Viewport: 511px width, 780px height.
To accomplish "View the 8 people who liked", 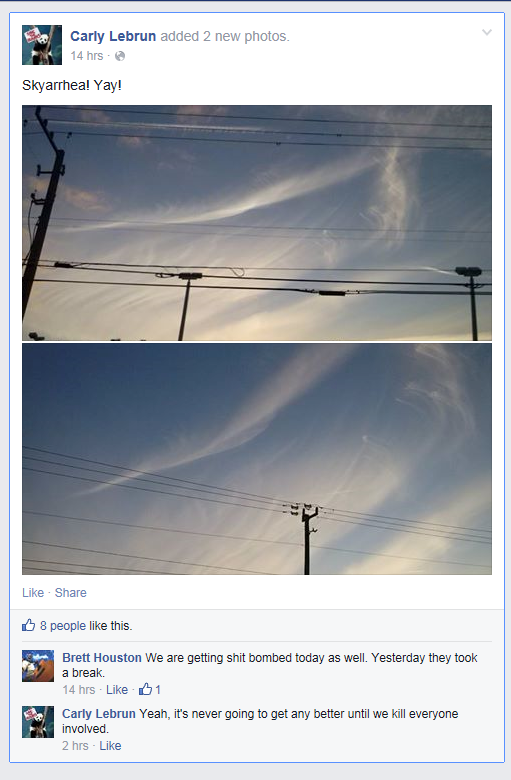I will coord(63,626).
